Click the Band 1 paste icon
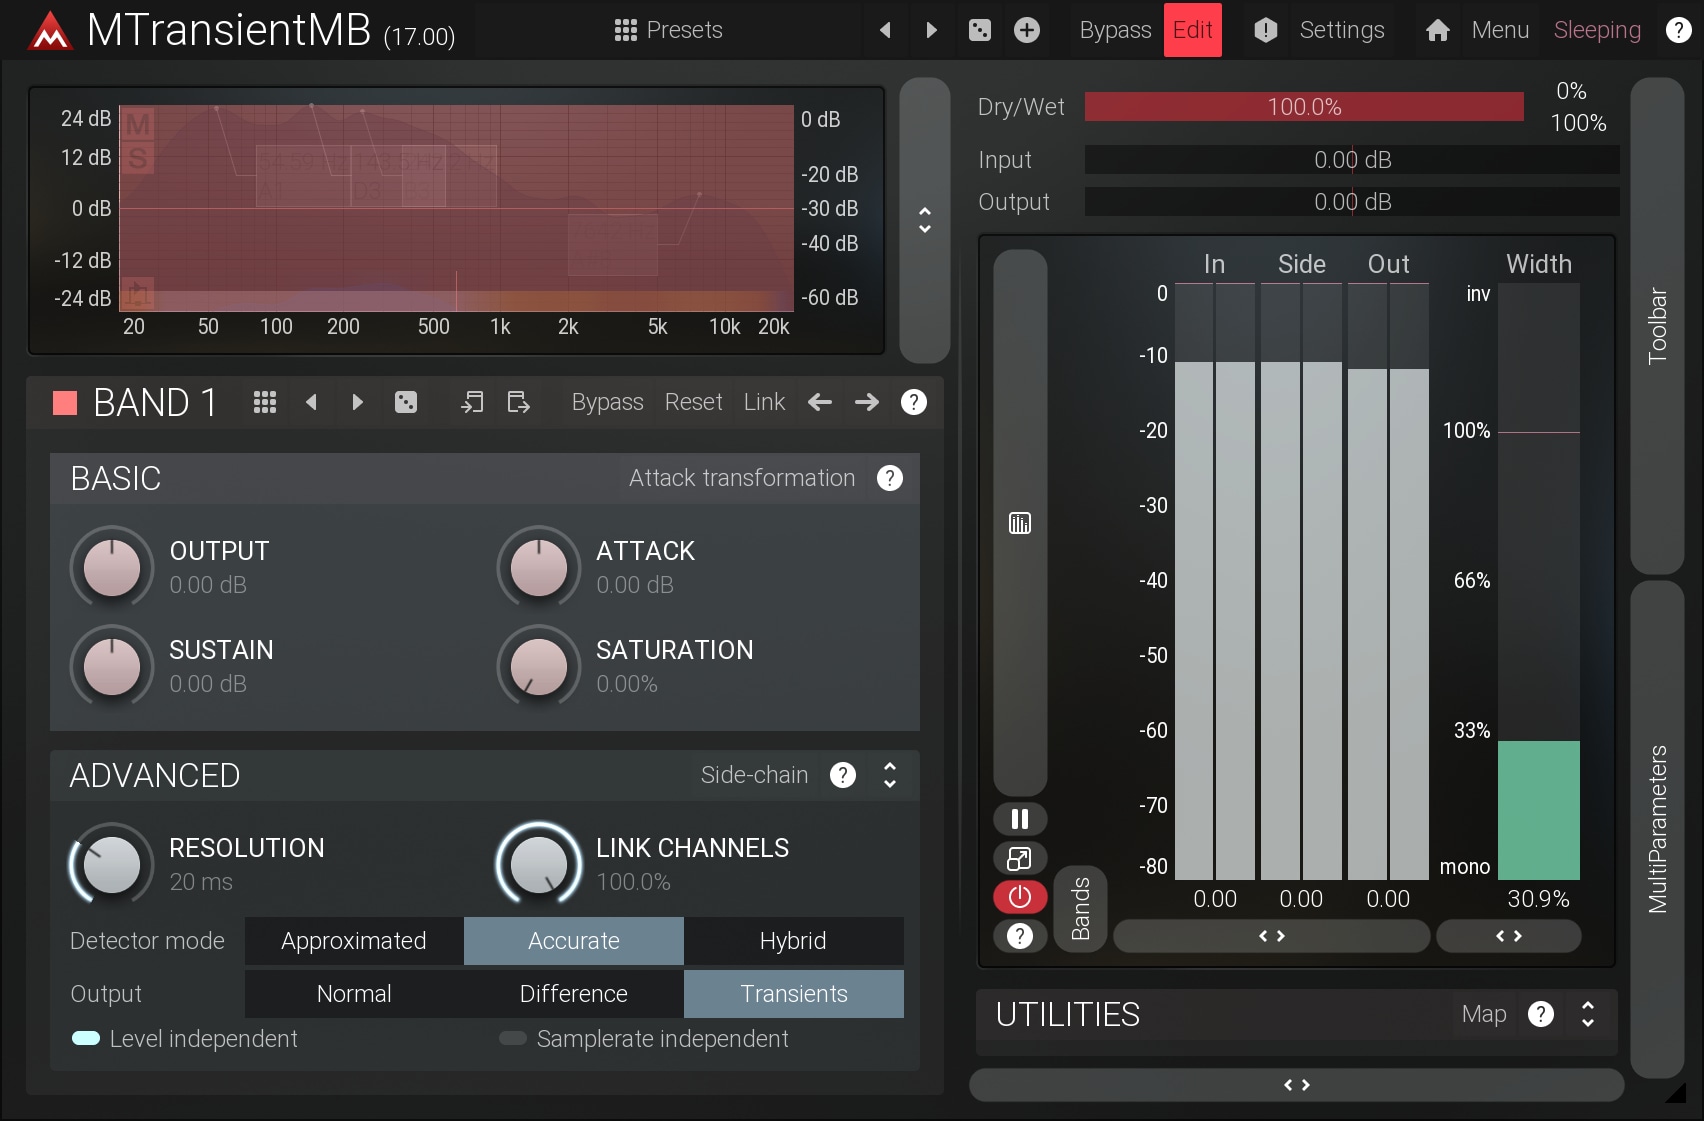The image size is (1704, 1121). [518, 402]
